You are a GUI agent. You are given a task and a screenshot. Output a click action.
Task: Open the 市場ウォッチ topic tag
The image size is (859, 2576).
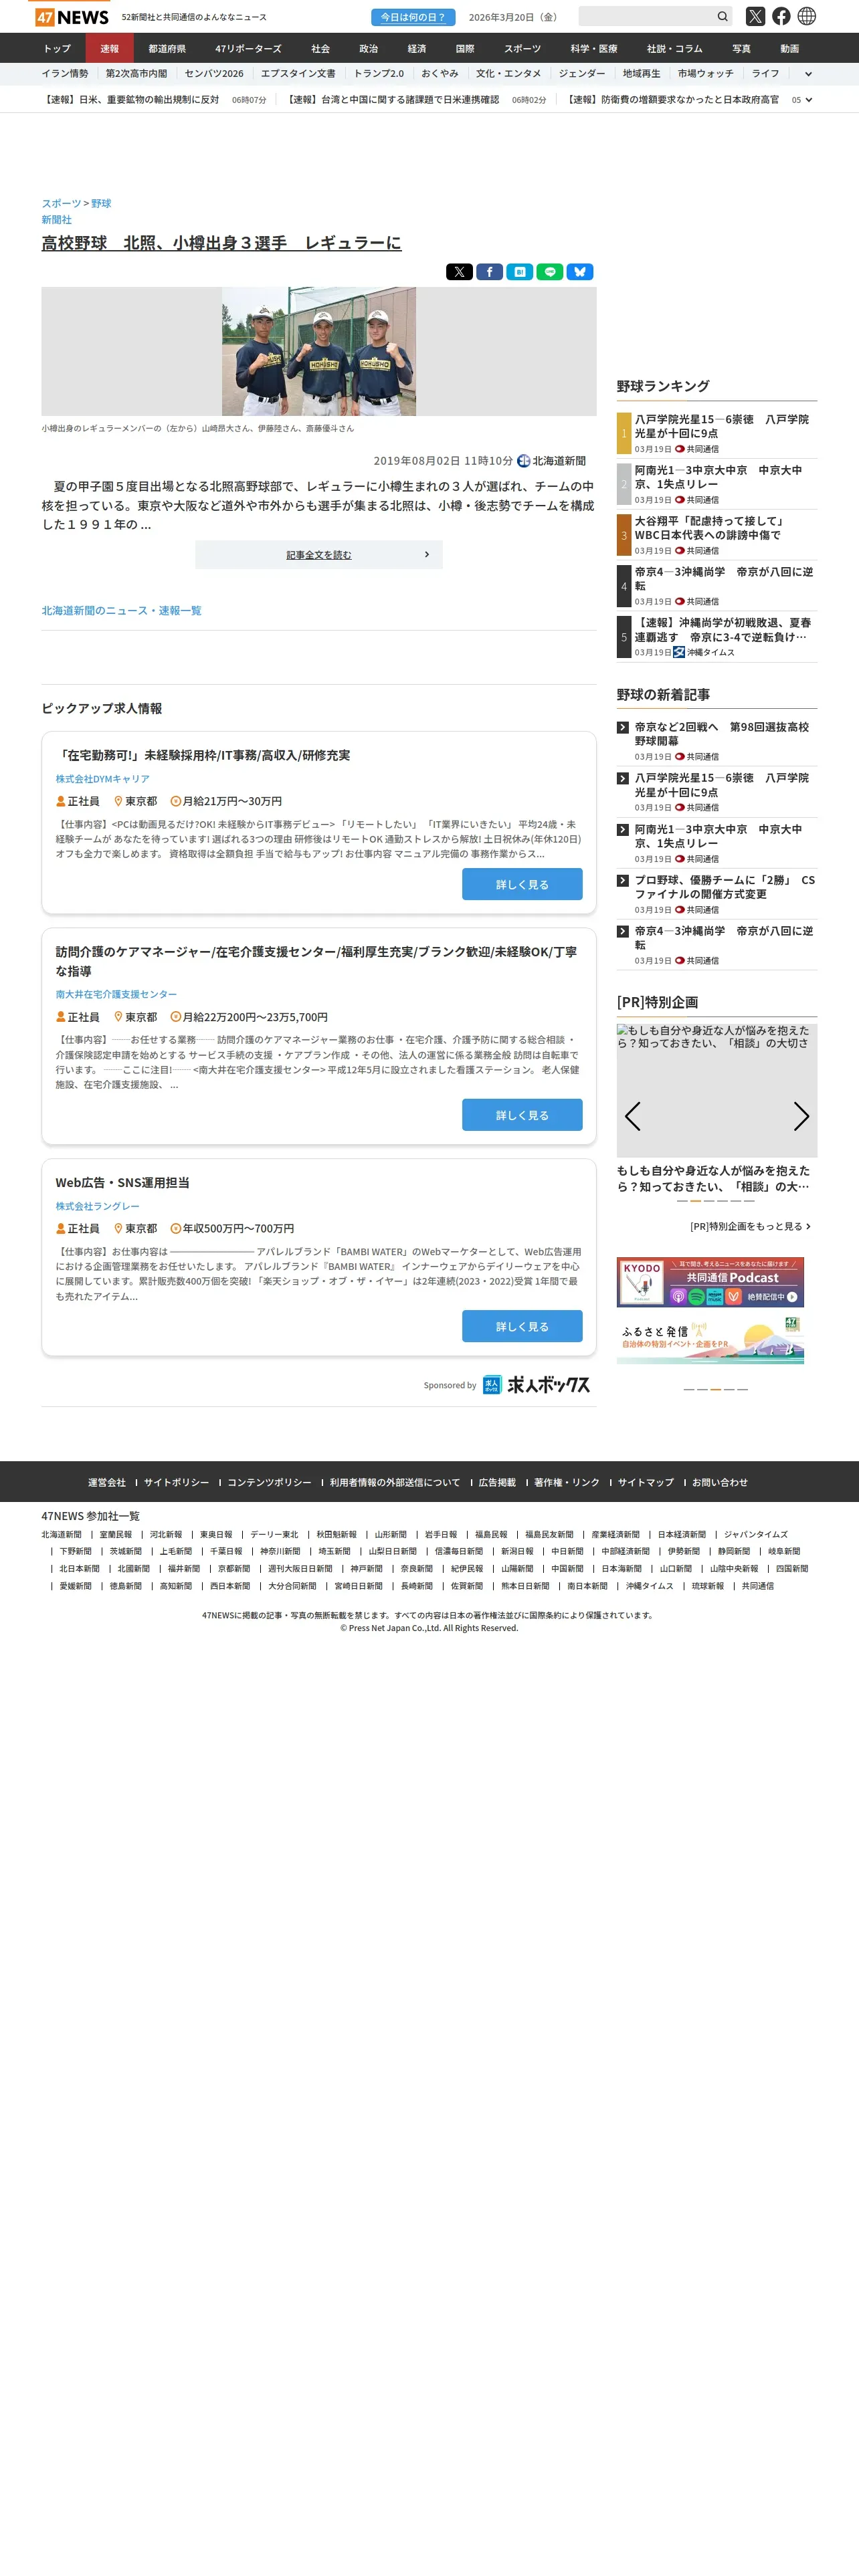tap(706, 74)
